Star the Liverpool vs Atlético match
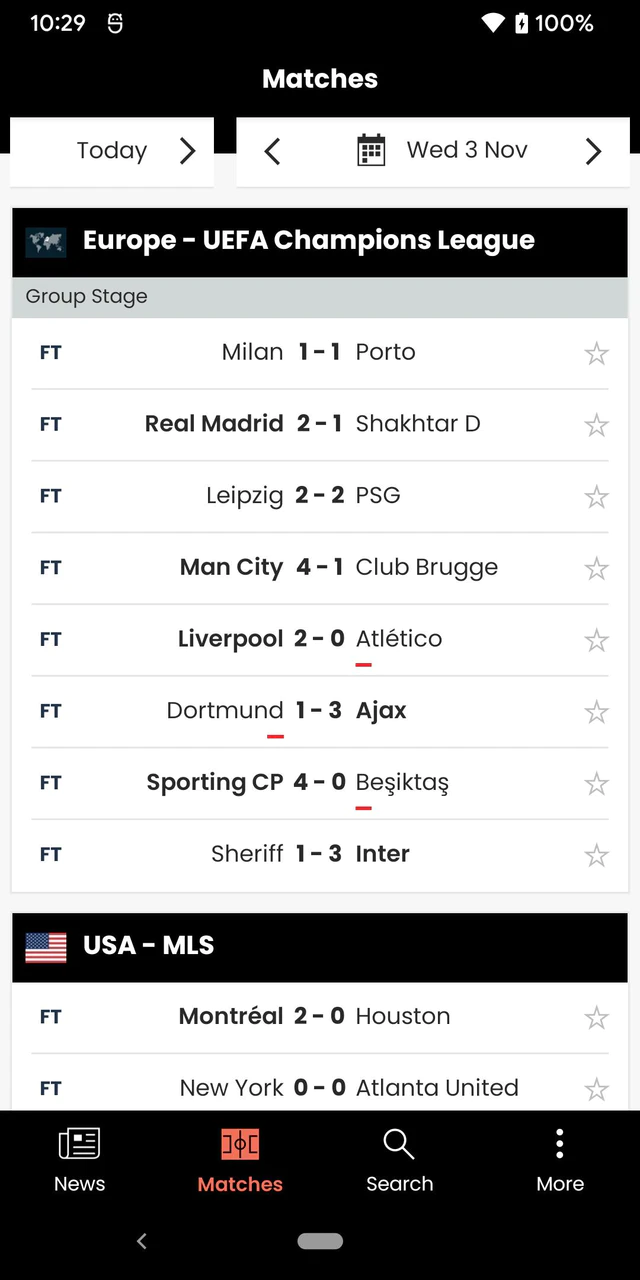This screenshot has width=640, height=1280. click(596, 640)
